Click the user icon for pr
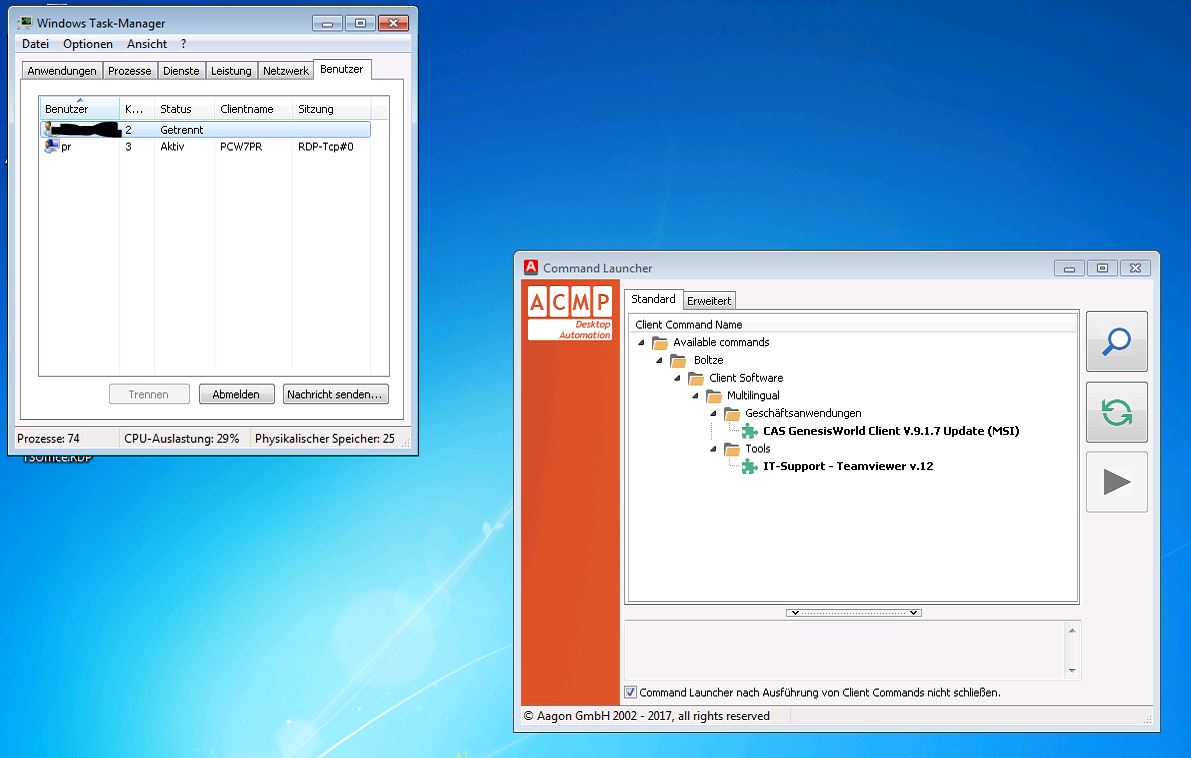The image size is (1191, 758). [x=51, y=147]
